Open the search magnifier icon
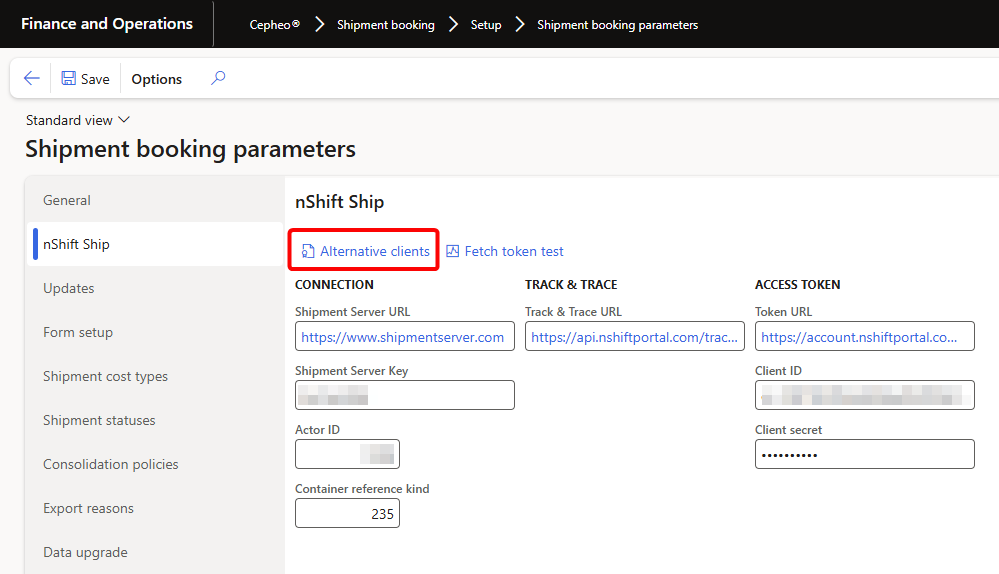The height and width of the screenshot is (574, 999). coord(218,78)
